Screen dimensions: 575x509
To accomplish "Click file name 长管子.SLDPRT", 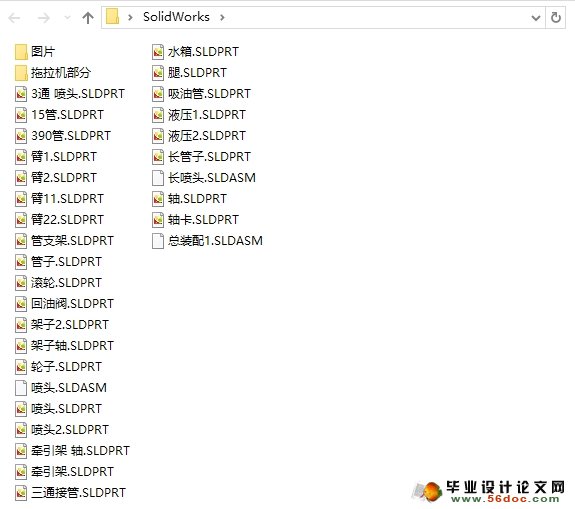I will pyautogui.click(x=209, y=157).
